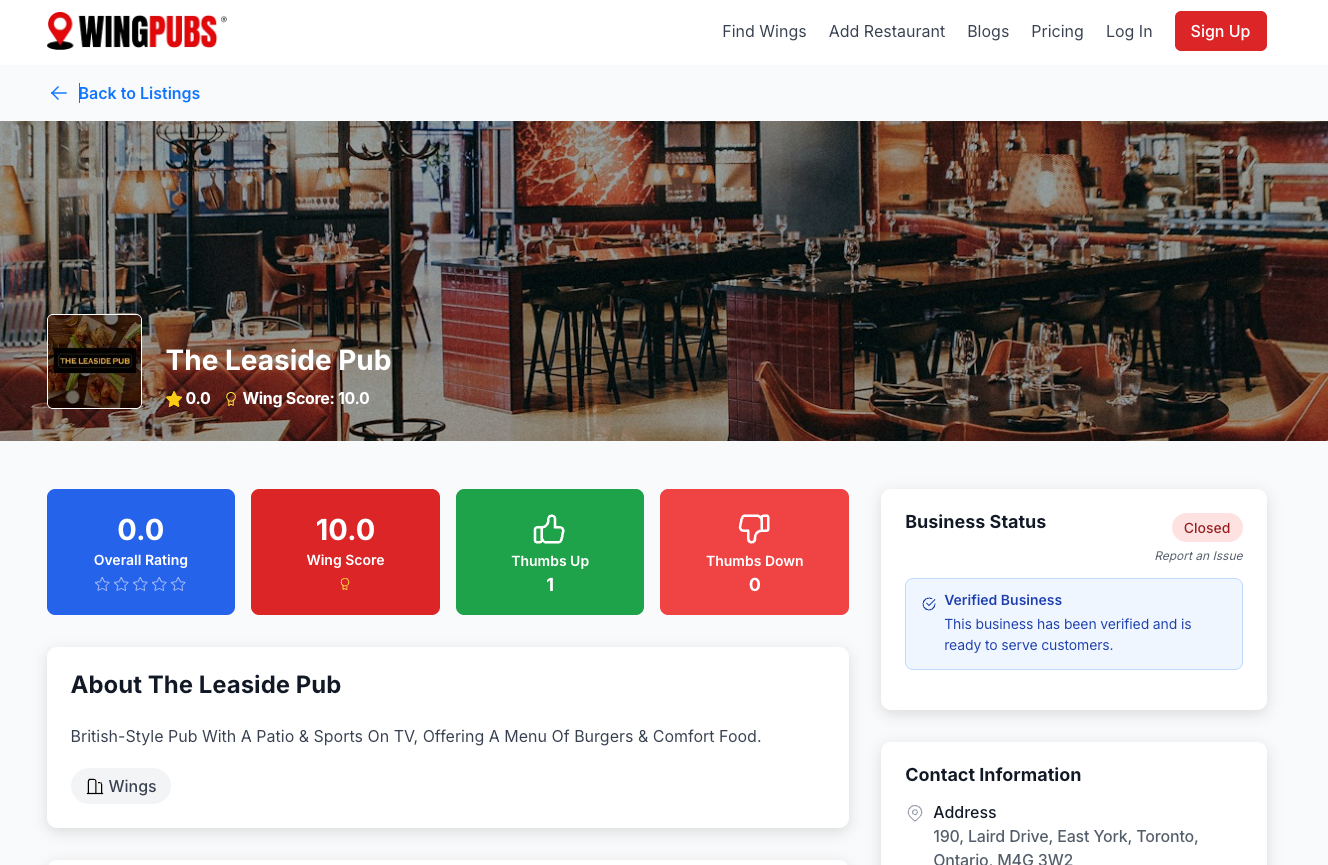Click the Verified Business label

[x=1003, y=600]
